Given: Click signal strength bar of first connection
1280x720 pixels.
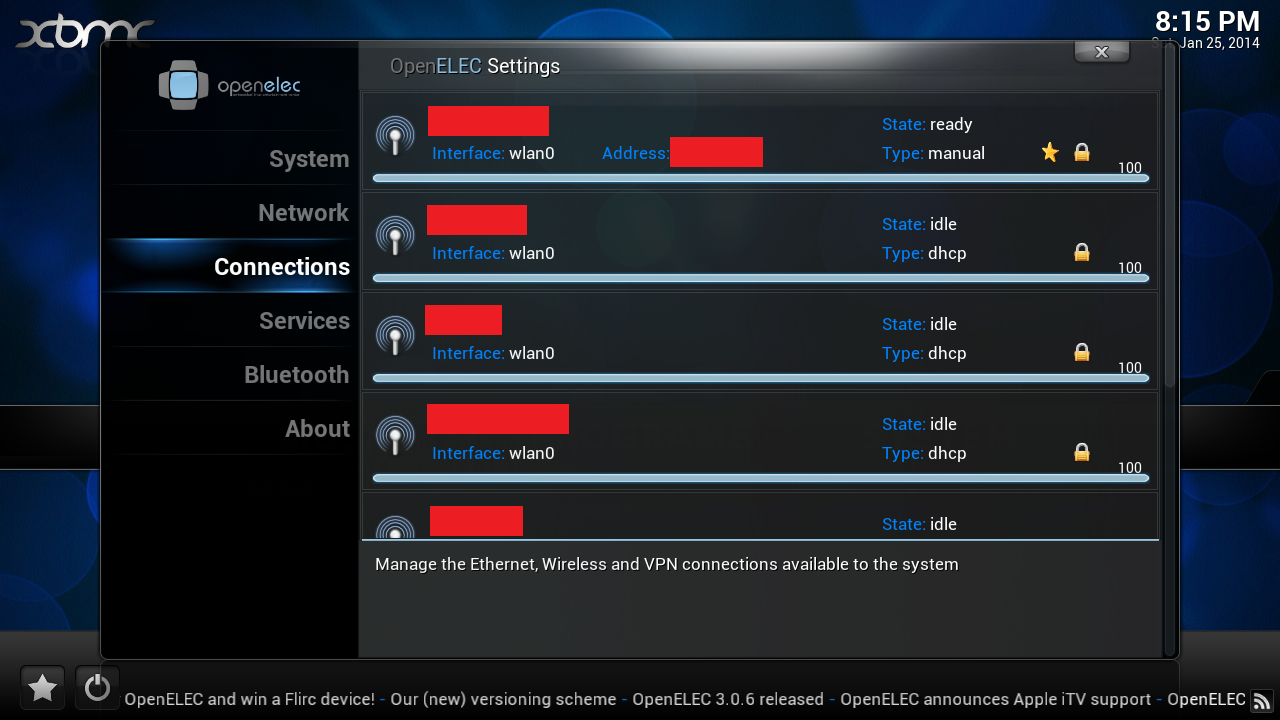Looking at the screenshot, I should coord(760,178).
